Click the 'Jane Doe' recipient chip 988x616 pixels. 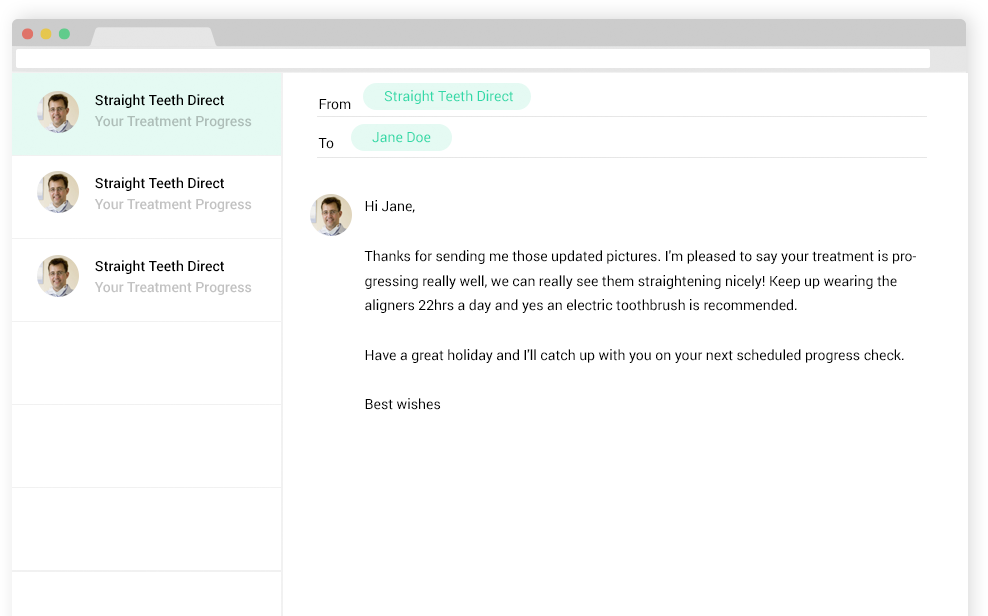point(401,137)
